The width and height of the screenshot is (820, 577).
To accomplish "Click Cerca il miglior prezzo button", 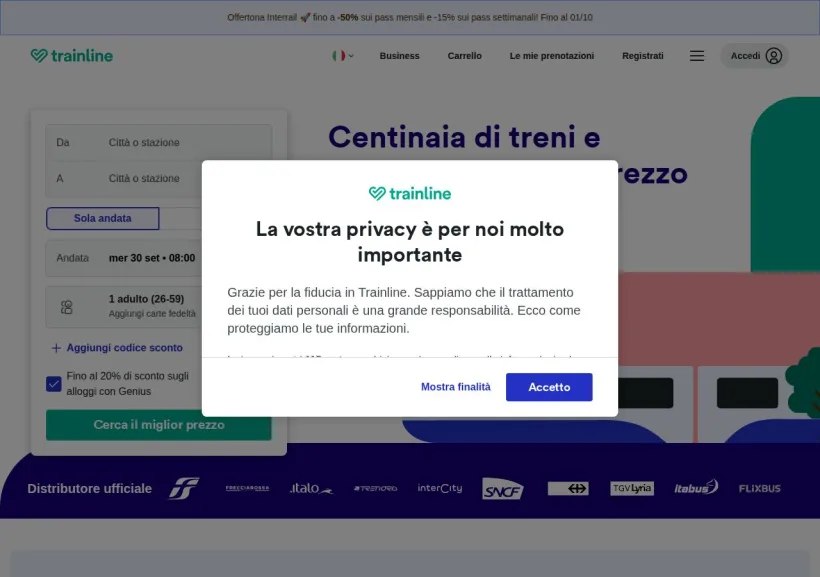I will pos(158,425).
